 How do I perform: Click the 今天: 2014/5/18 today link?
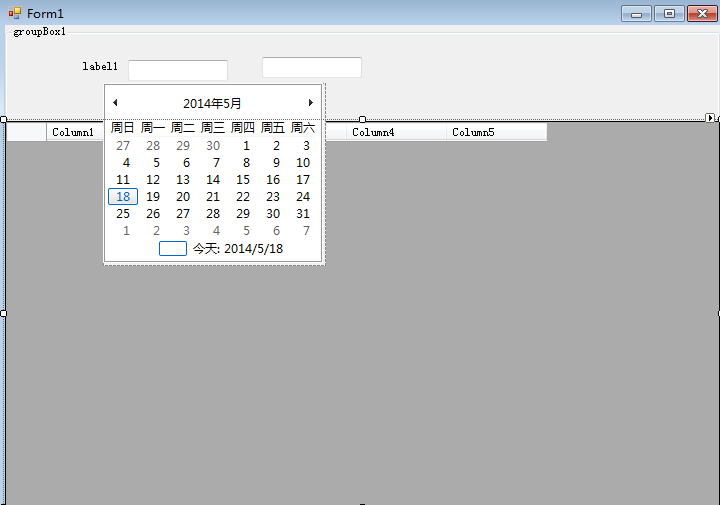click(x=238, y=248)
